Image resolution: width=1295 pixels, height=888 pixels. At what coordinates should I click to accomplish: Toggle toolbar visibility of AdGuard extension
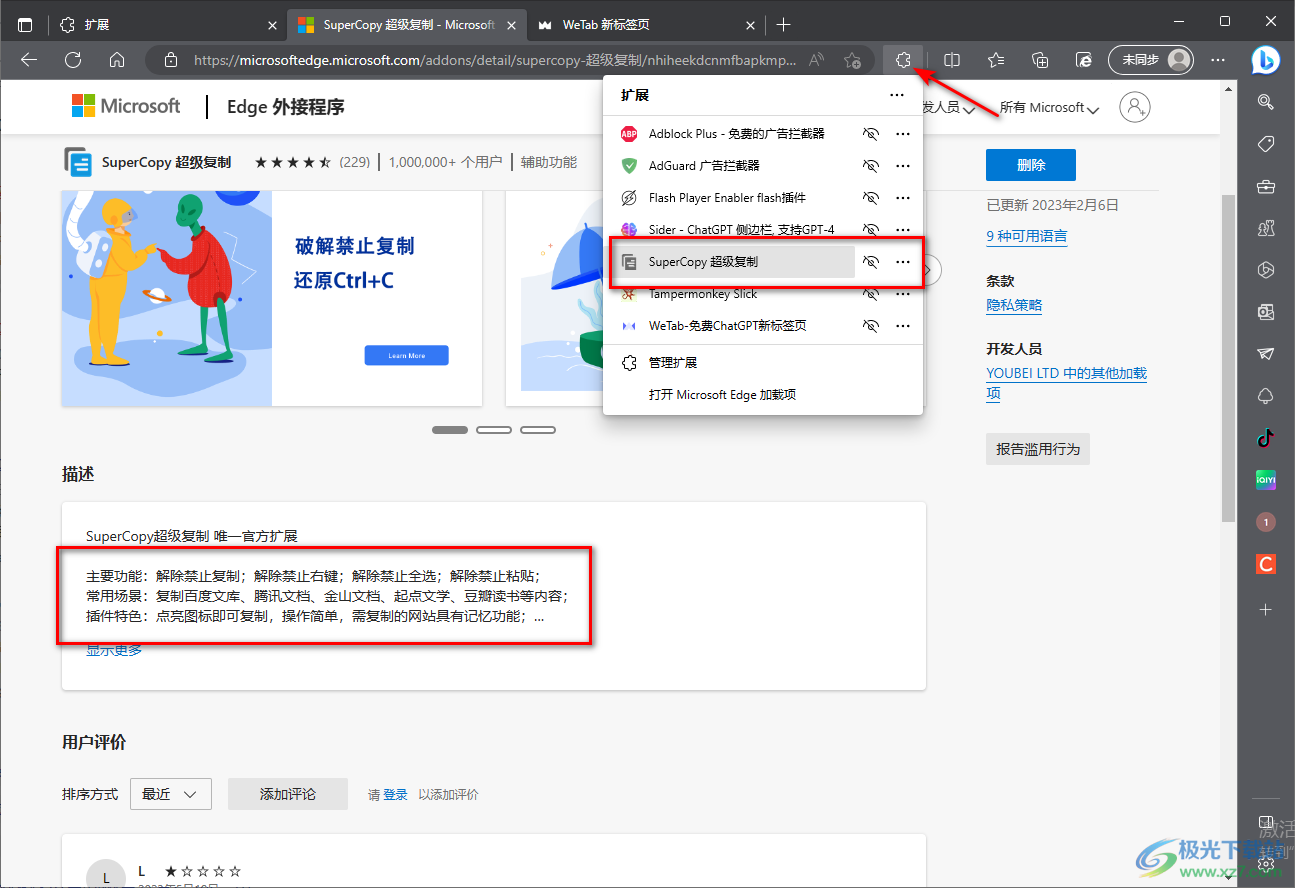click(x=871, y=165)
